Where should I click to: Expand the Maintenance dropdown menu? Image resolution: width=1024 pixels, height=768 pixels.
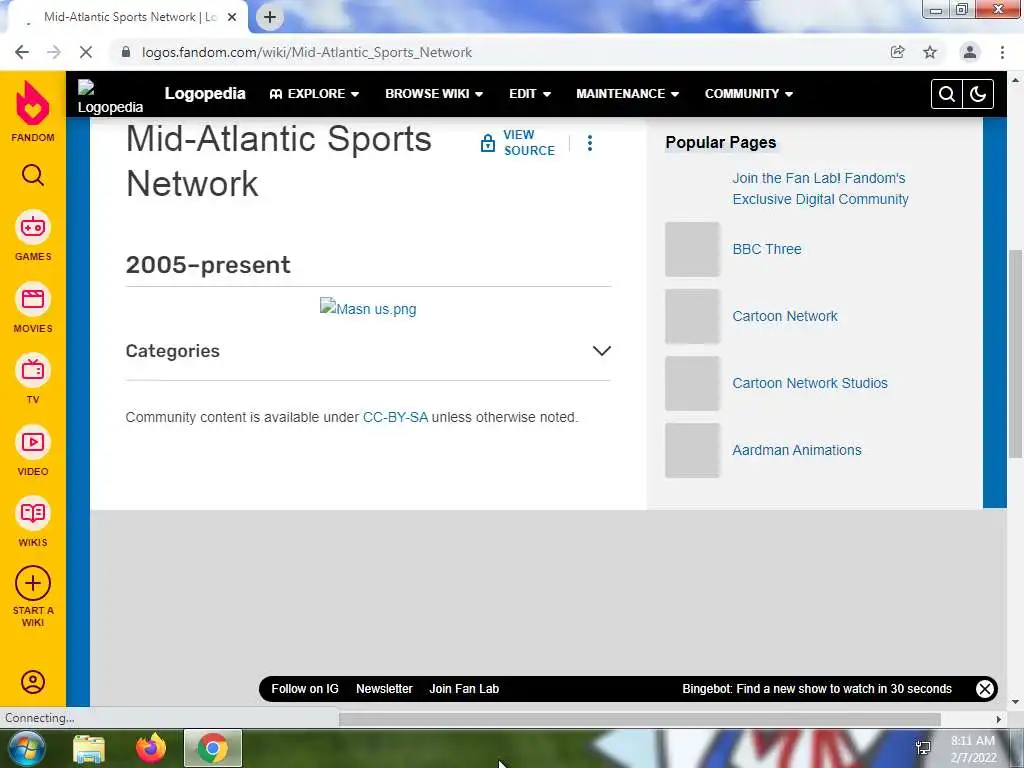click(627, 94)
